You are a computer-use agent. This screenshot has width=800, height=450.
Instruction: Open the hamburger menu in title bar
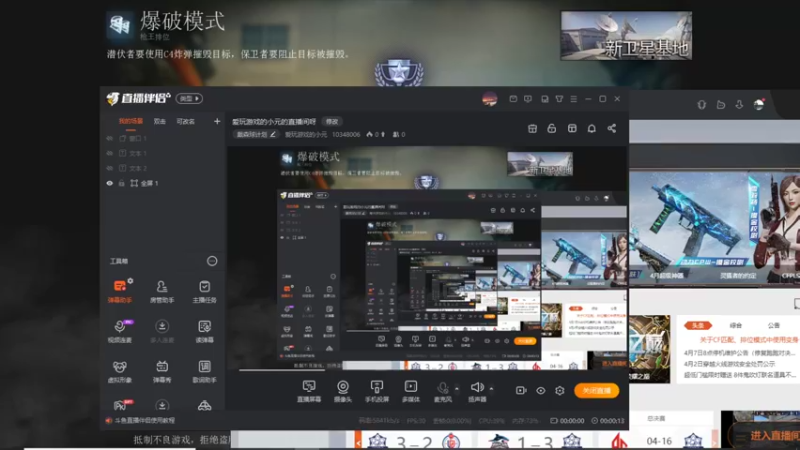pos(573,99)
